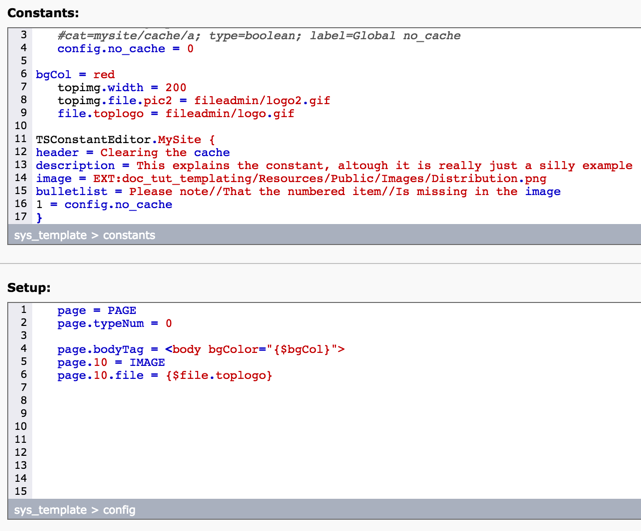The image size is (641, 531).
Task: Click the fileadmin/logo2.gif value
Action: [x=255, y=100]
